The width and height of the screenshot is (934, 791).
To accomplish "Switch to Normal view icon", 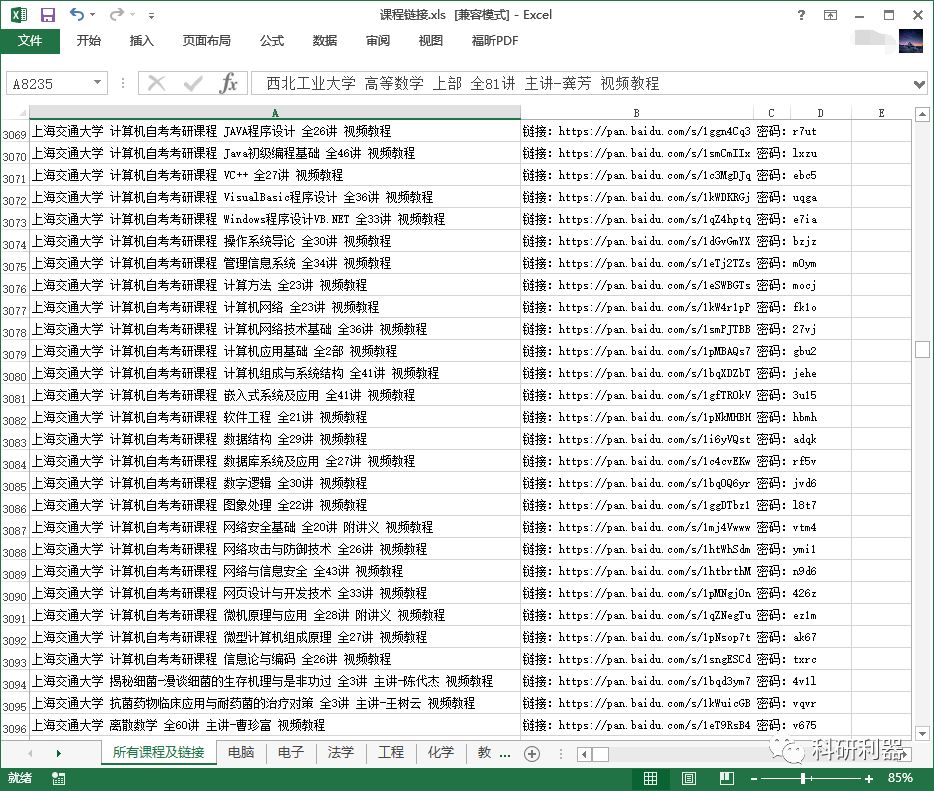I will (x=650, y=778).
